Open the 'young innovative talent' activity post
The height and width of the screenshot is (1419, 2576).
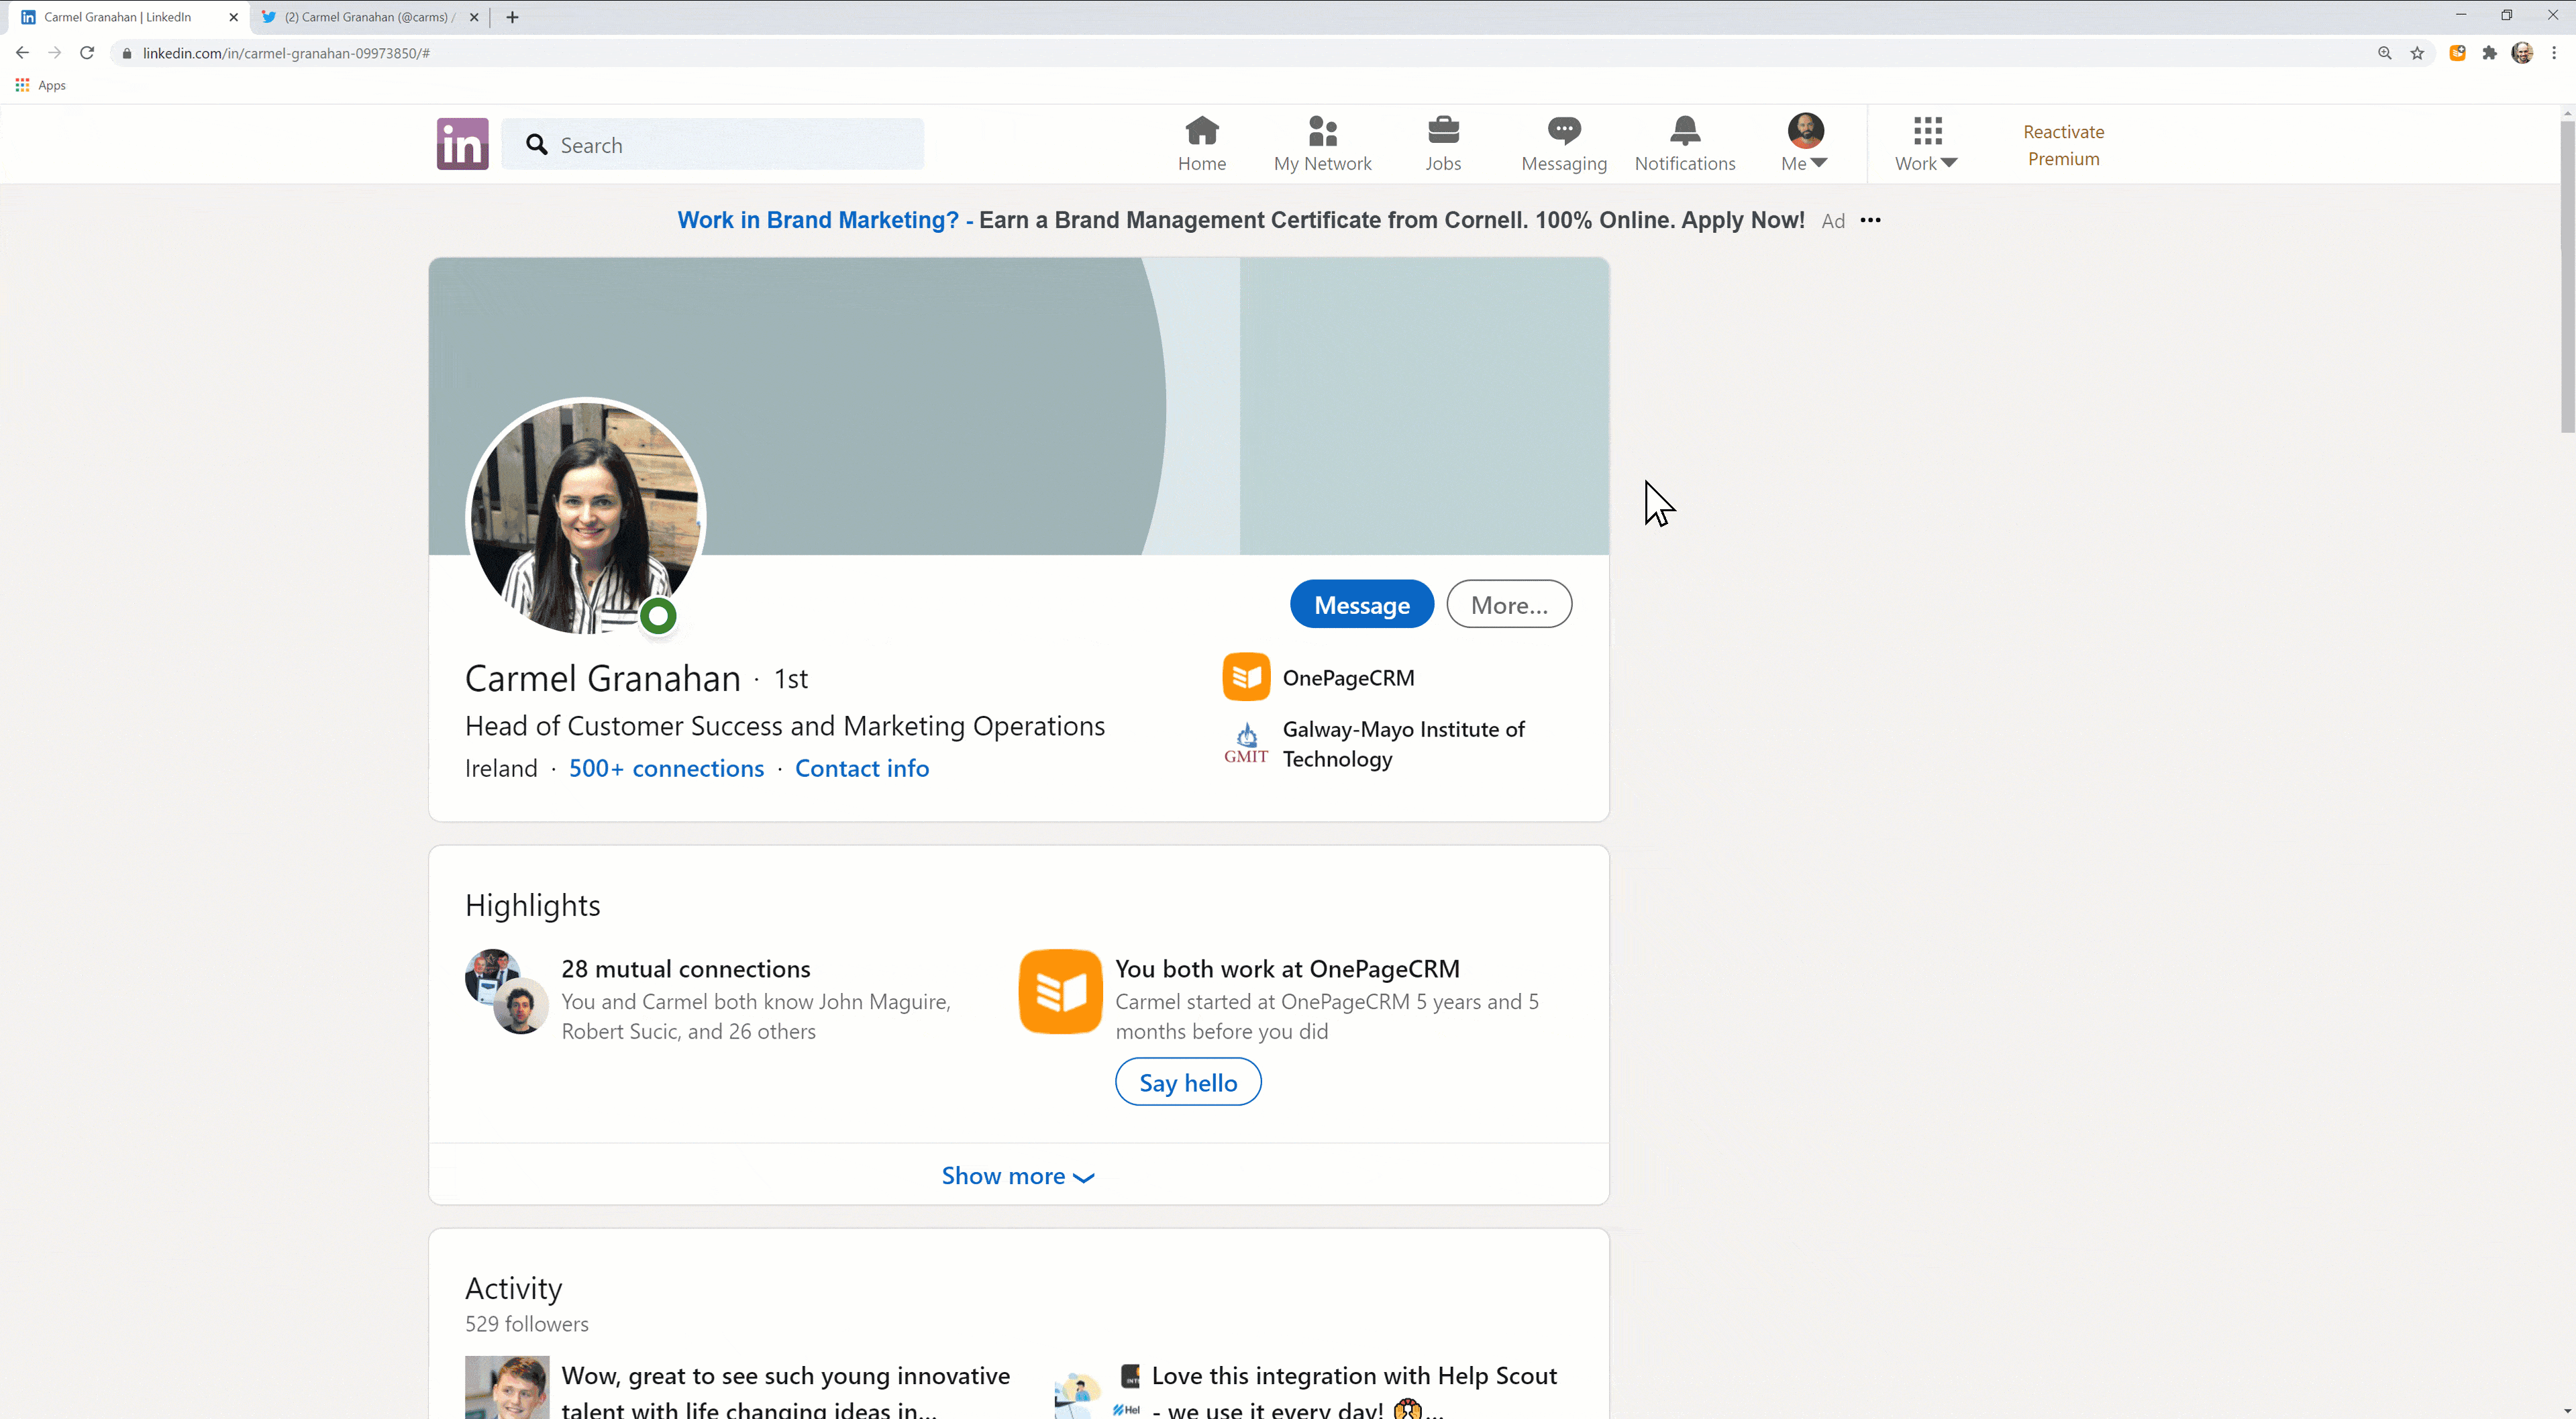click(x=786, y=1391)
